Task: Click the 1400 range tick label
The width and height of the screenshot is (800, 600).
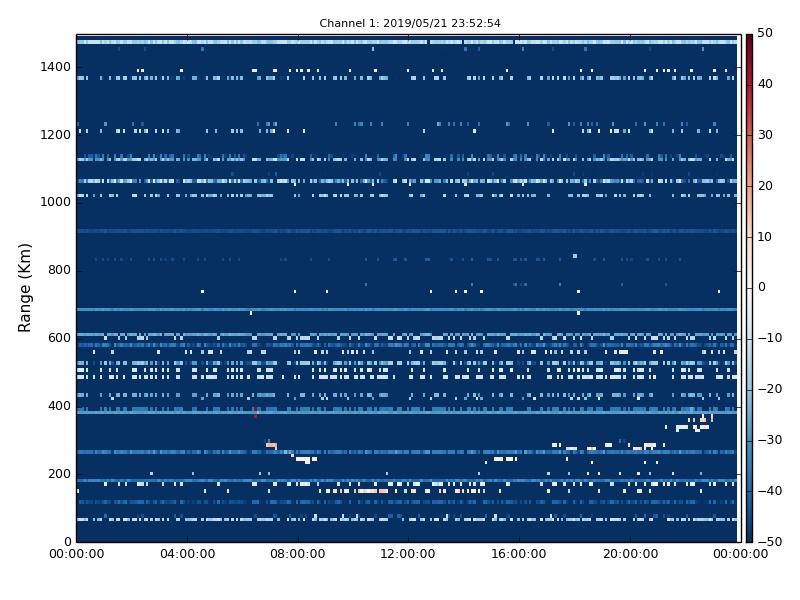Action: click(x=56, y=67)
